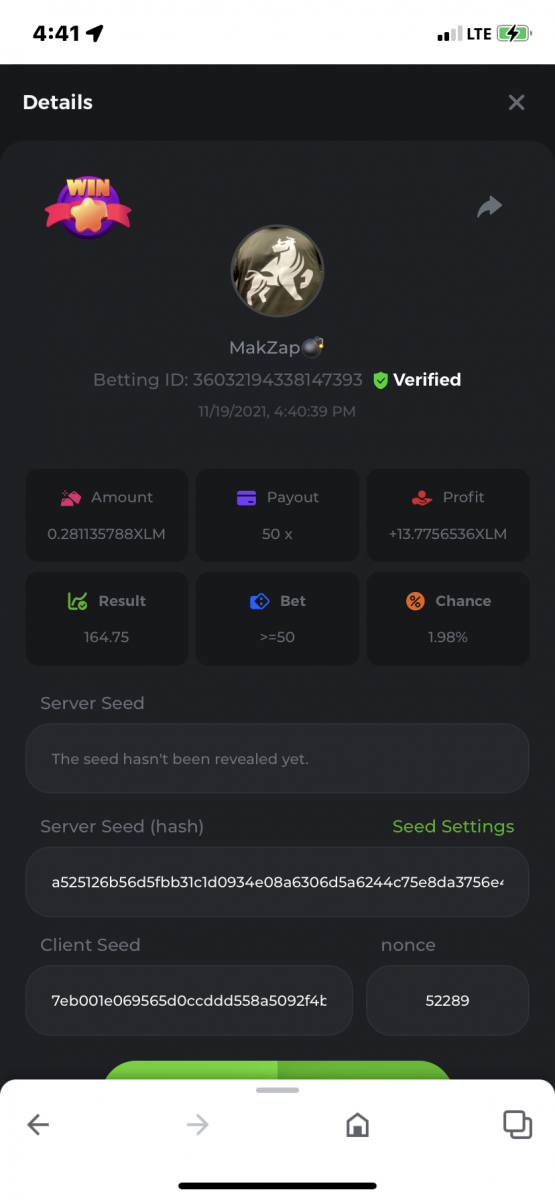Go back with browser back arrow

pos(38,1125)
